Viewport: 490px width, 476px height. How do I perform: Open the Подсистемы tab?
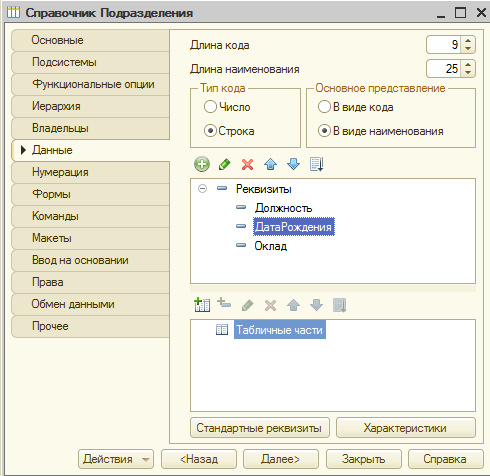90,62
